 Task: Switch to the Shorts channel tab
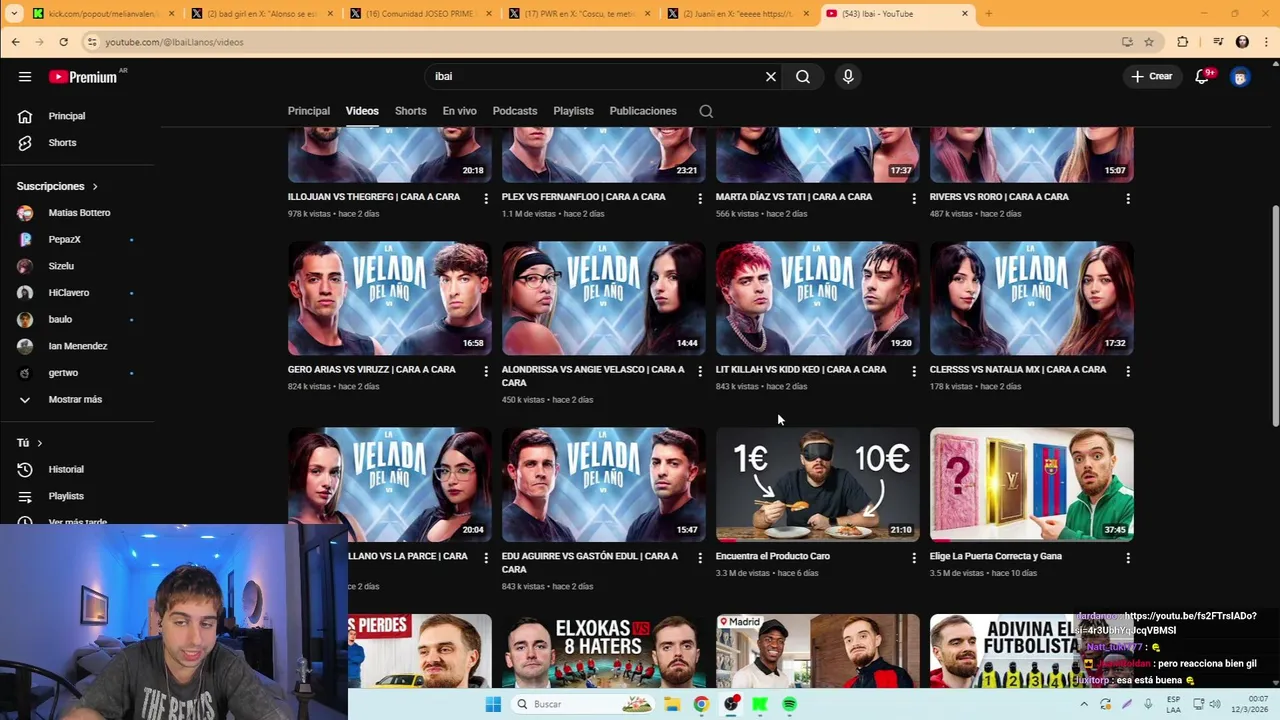pyautogui.click(x=410, y=111)
